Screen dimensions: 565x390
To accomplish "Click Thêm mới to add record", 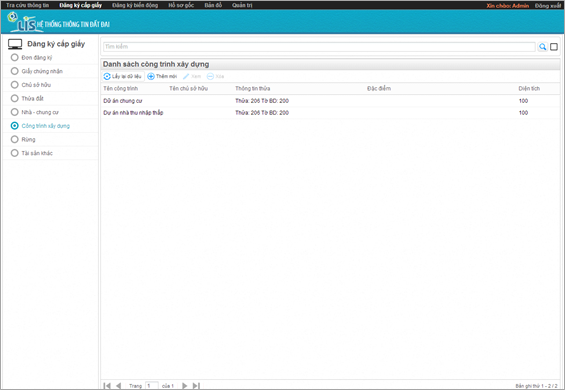I will pyautogui.click(x=162, y=76).
